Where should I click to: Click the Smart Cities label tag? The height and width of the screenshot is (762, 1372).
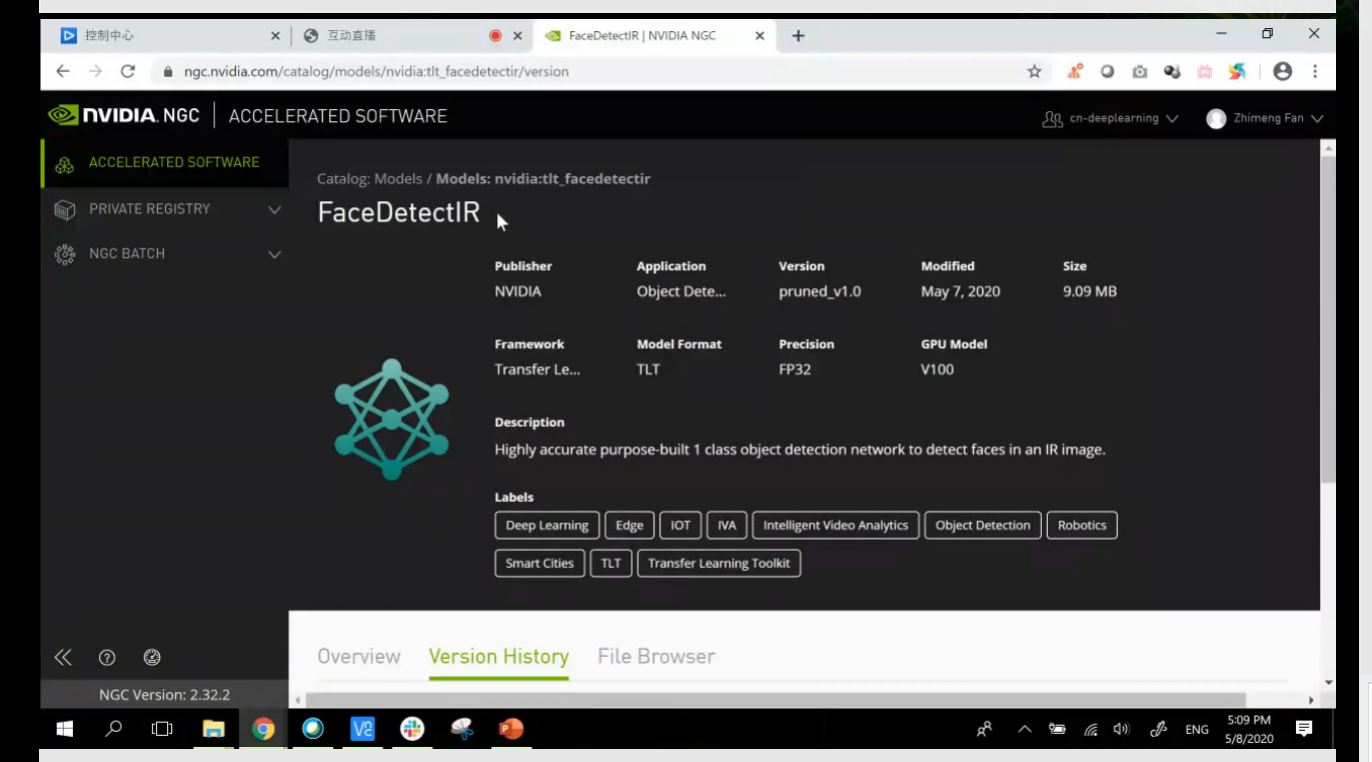(540, 563)
